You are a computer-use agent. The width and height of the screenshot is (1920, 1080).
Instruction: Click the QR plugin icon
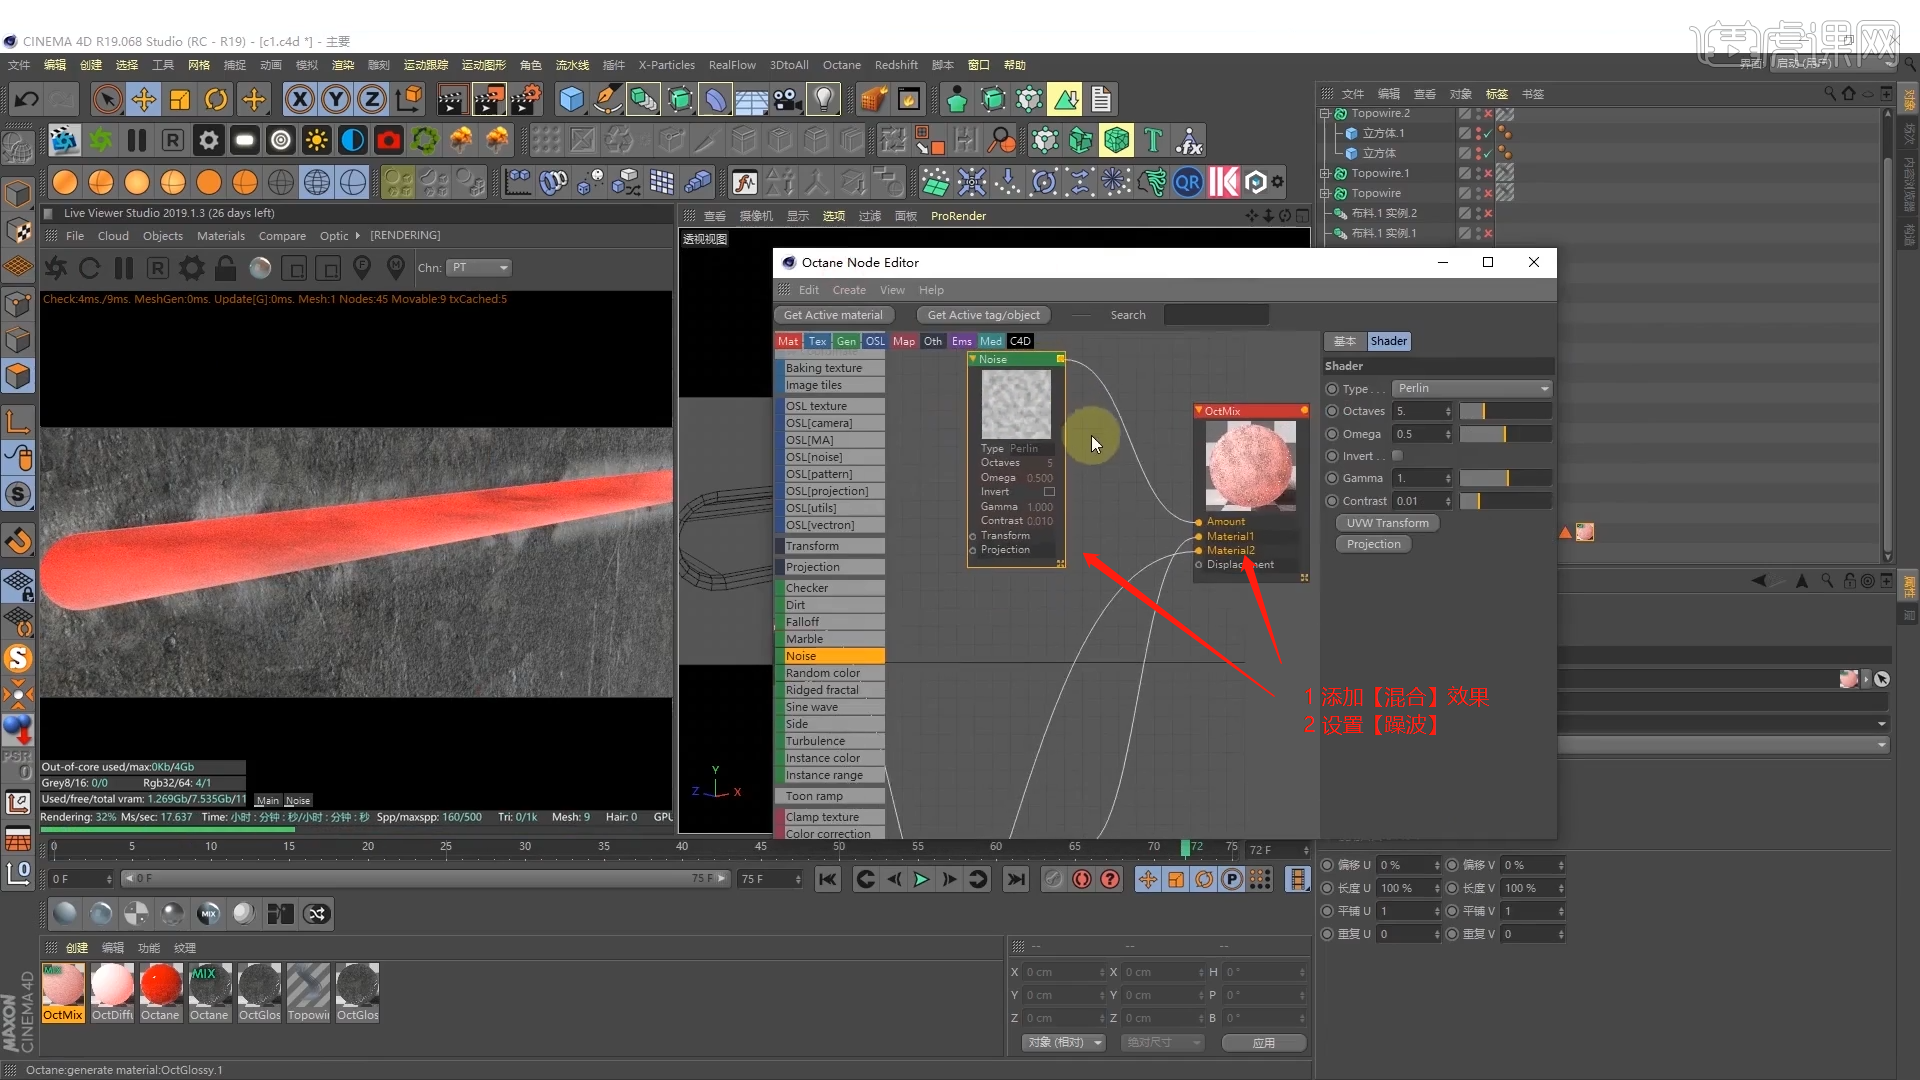click(x=1188, y=183)
